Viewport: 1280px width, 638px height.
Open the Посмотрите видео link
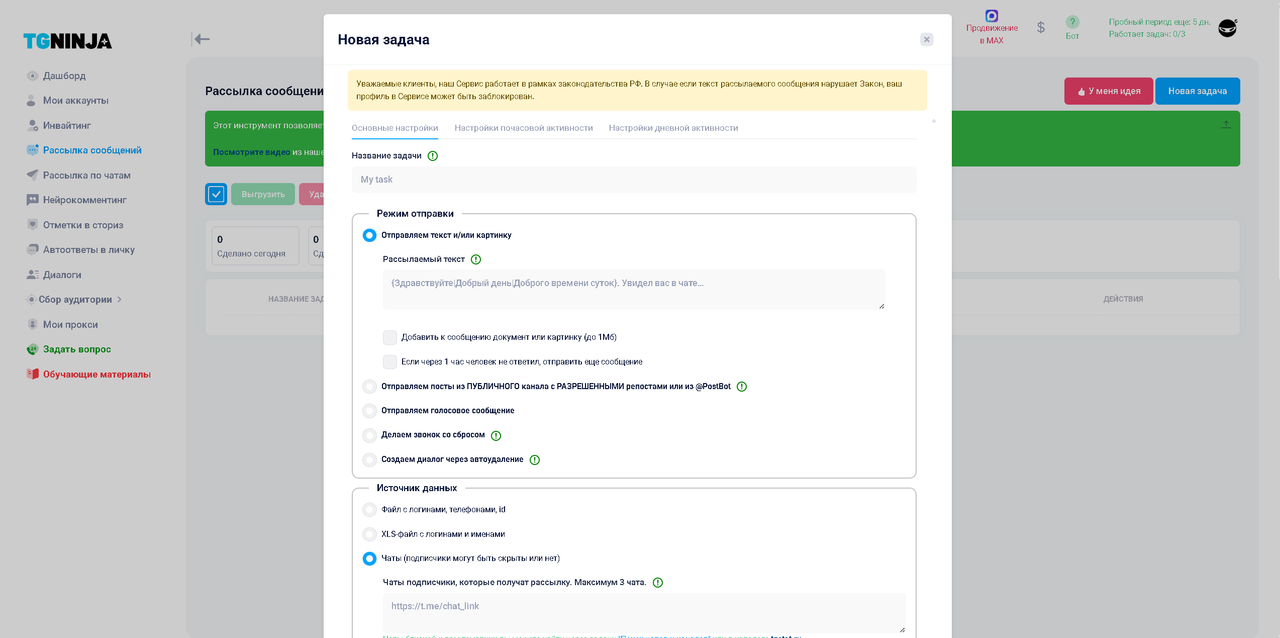point(252,152)
